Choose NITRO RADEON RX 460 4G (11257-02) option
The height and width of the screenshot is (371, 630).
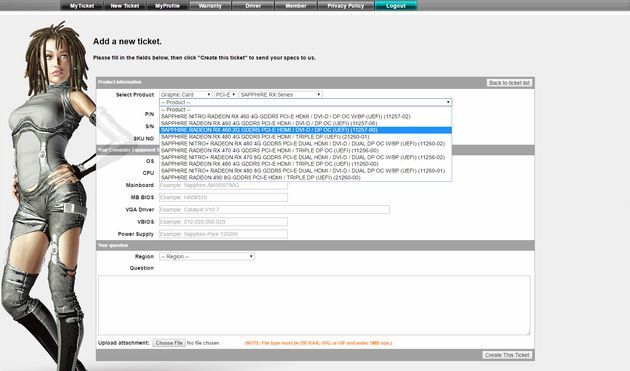[x=305, y=116]
